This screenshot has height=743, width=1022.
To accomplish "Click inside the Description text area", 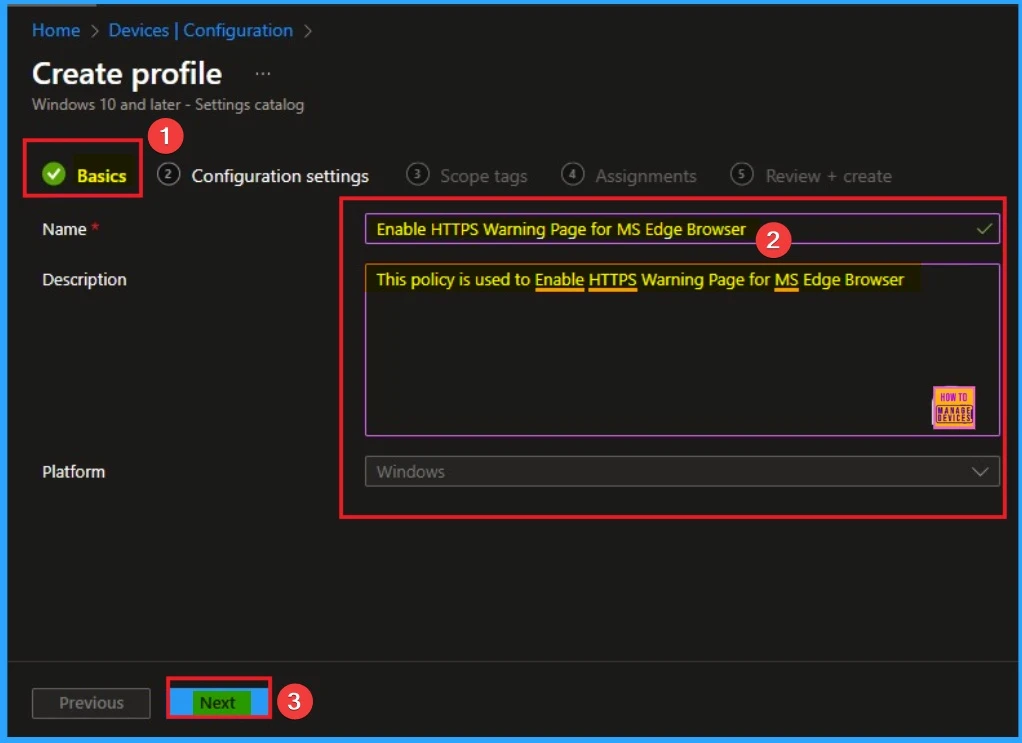I will click(682, 349).
